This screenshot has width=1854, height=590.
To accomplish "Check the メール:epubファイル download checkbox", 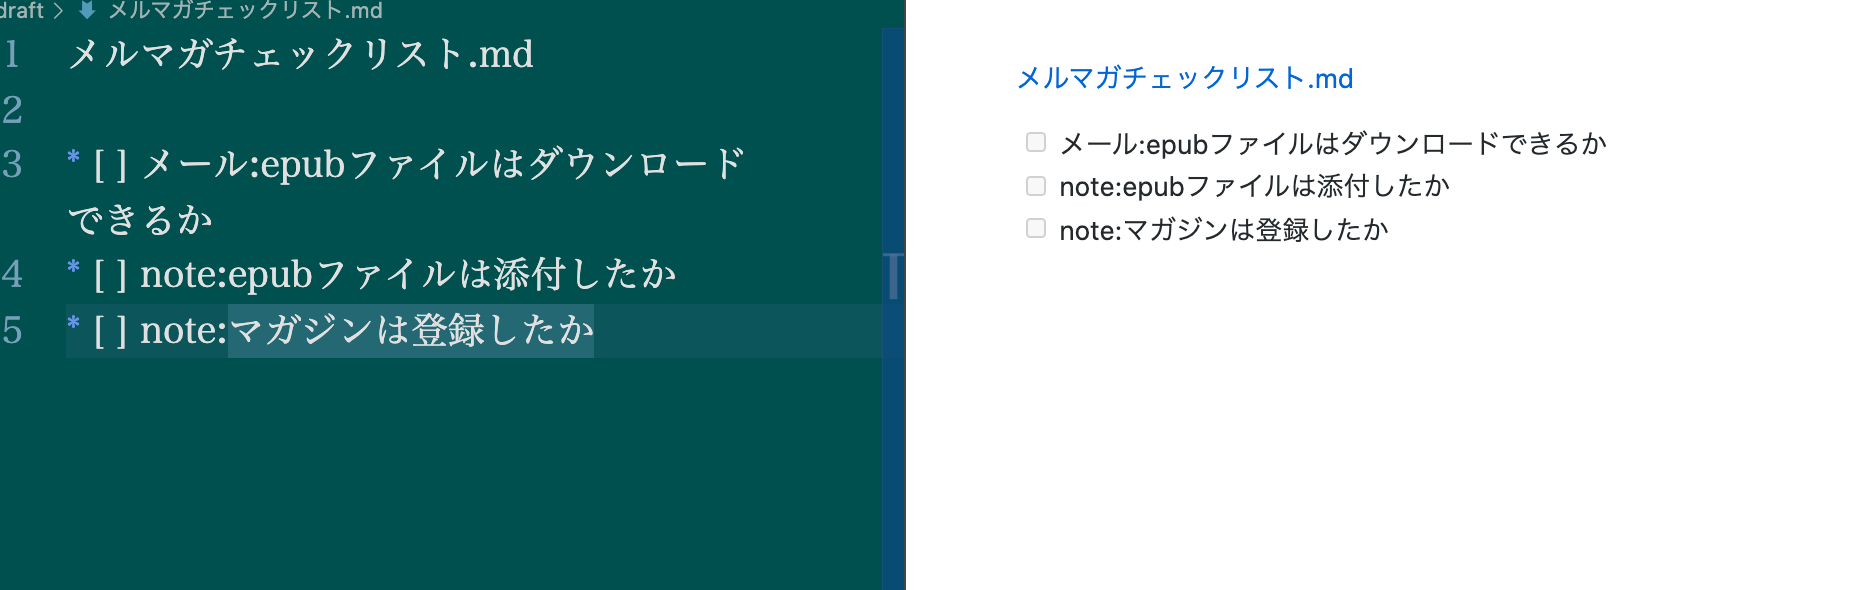I will (x=1036, y=142).
